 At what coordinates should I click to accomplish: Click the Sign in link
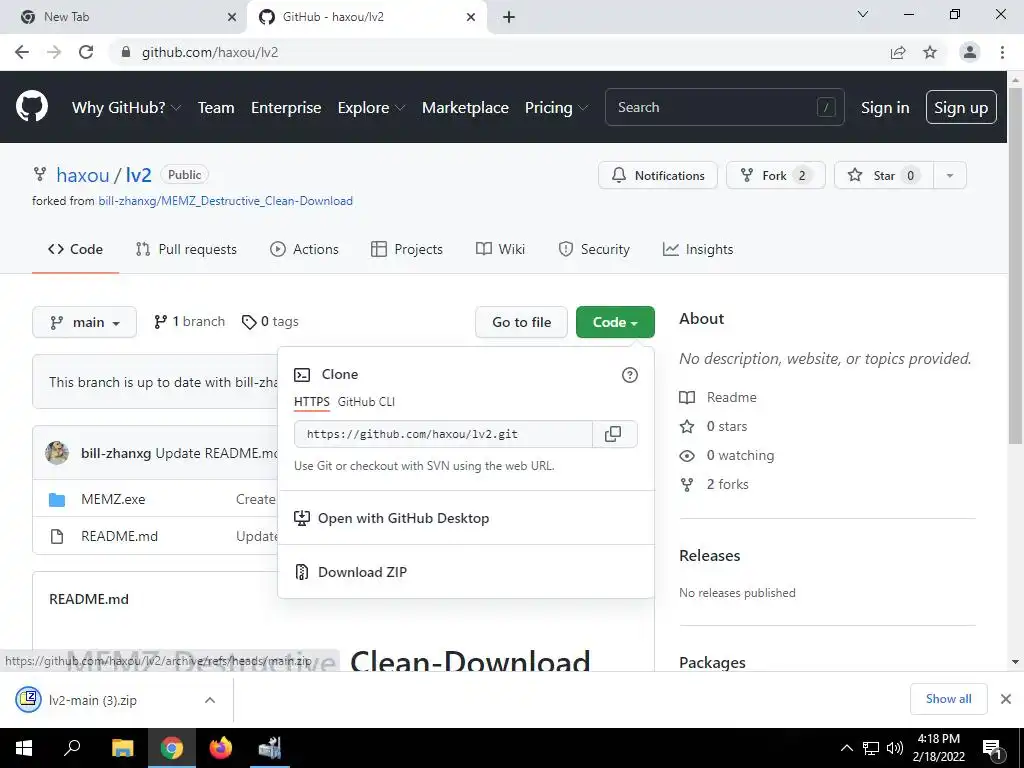(x=885, y=107)
